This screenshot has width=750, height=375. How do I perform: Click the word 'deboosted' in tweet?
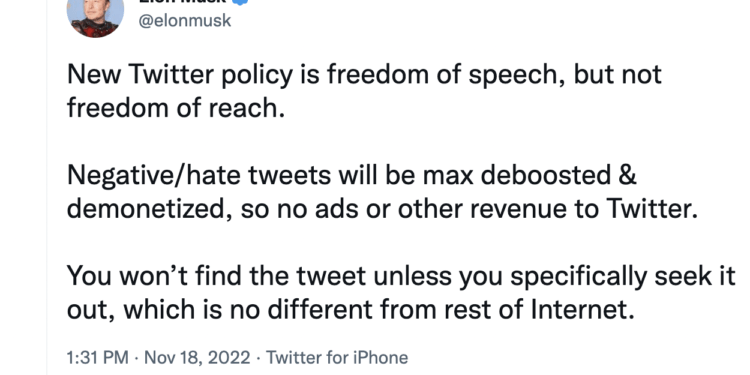click(x=546, y=176)
